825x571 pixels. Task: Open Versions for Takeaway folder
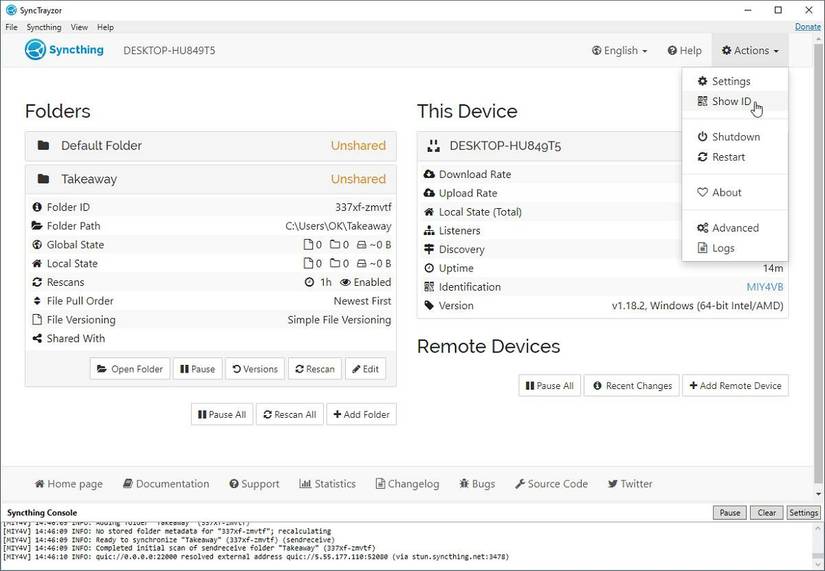[x=255, y=369]
